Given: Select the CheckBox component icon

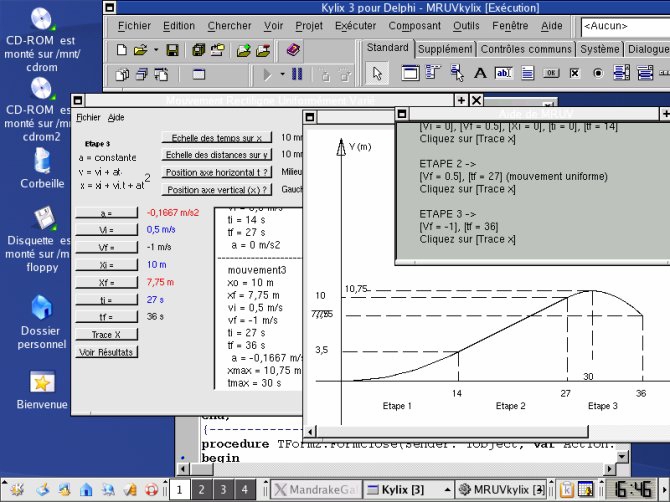Looking at the screenshot, I should click(575, 73).
